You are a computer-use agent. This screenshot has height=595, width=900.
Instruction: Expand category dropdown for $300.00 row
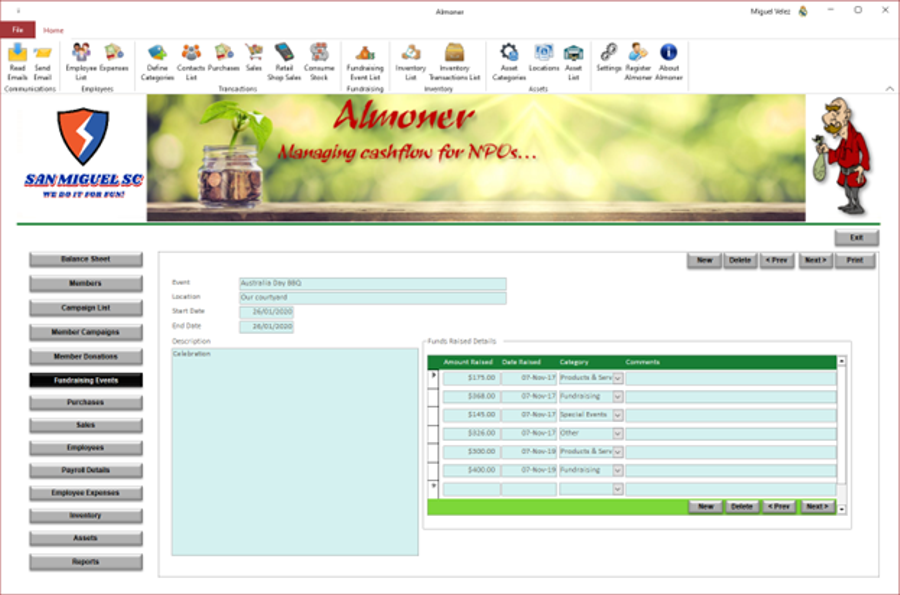coord(618,452)
